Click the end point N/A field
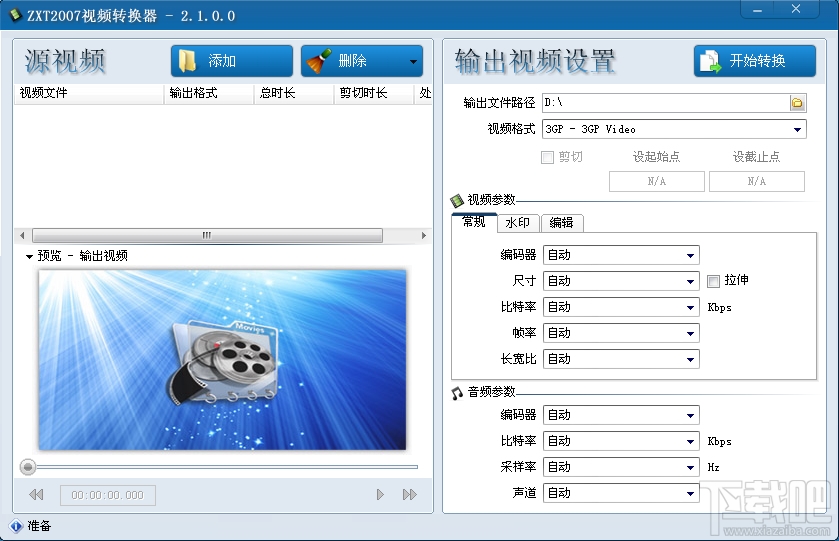The height and width of the screenshot is (541, 839). (x=757, y=181)
